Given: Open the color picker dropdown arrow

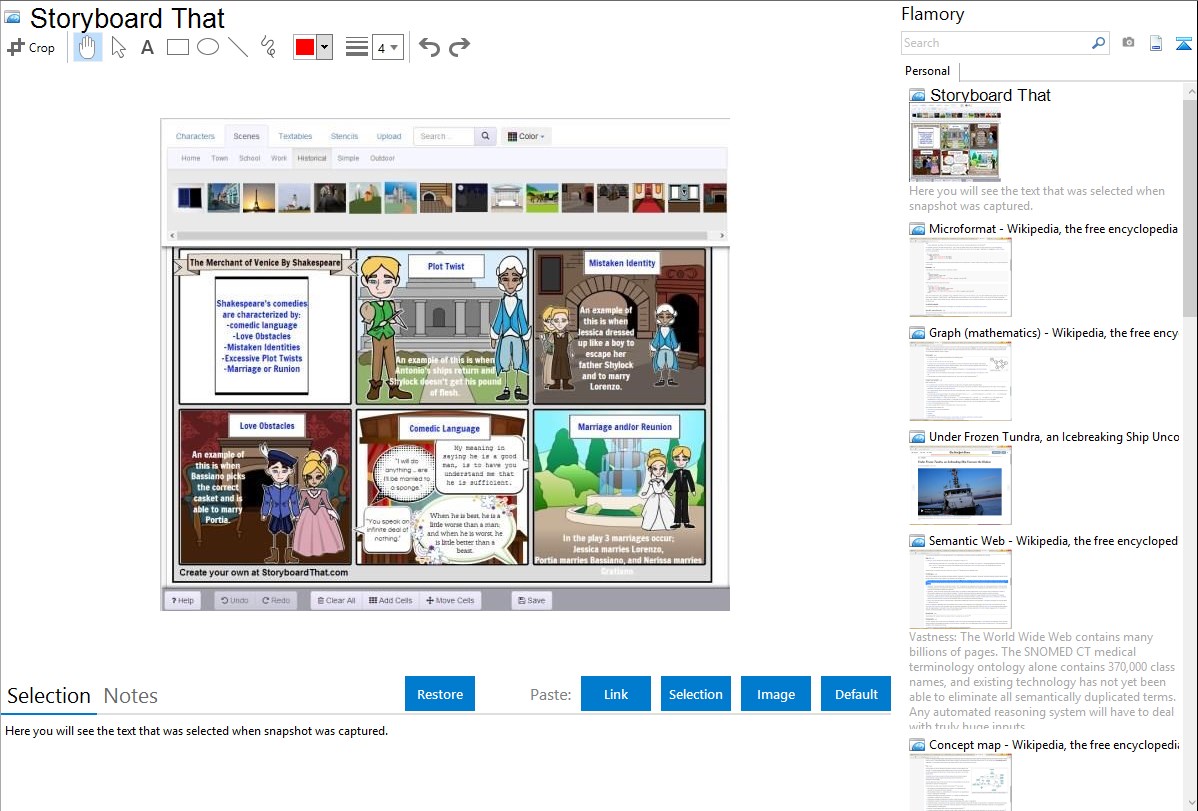Looking at the screenshot, I should pyautogui.click(x=324, y=47).
